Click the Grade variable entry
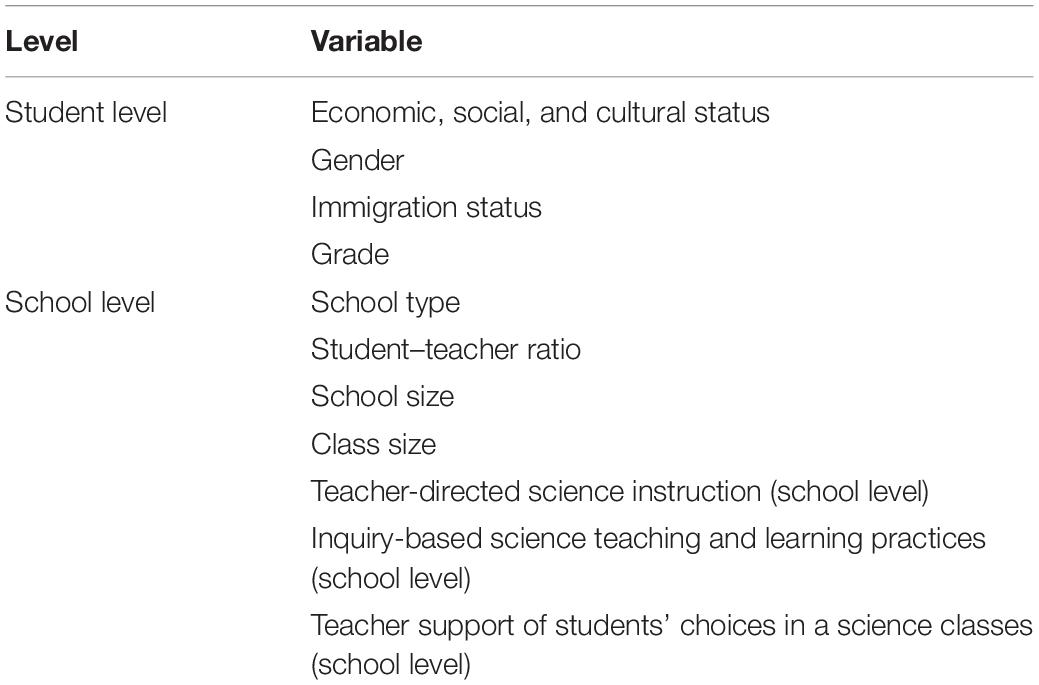The width and height of the screenshot is (1039, 685). (x=350, y=254)
